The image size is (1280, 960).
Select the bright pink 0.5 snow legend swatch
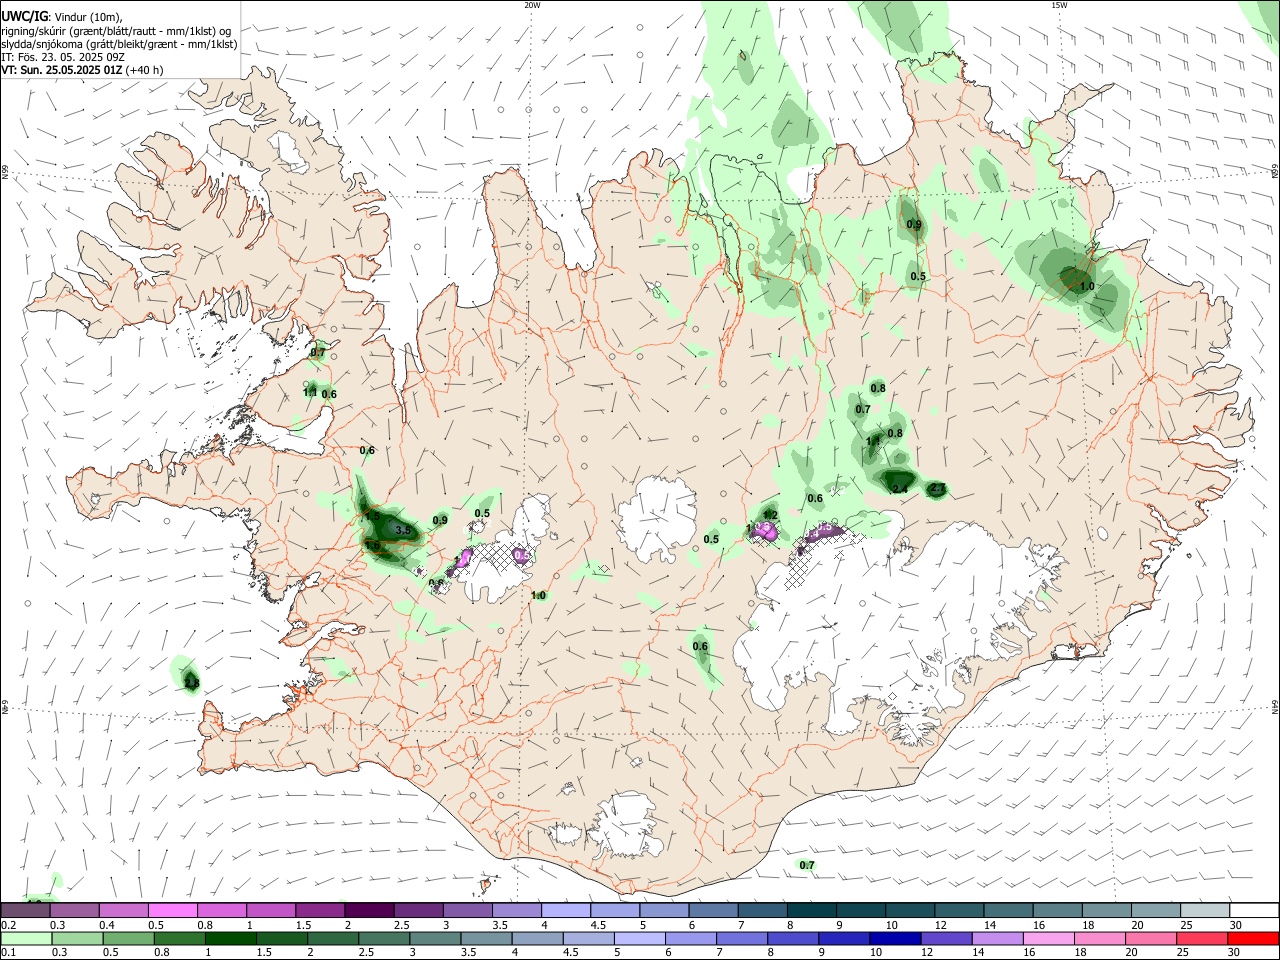point(173,910)
